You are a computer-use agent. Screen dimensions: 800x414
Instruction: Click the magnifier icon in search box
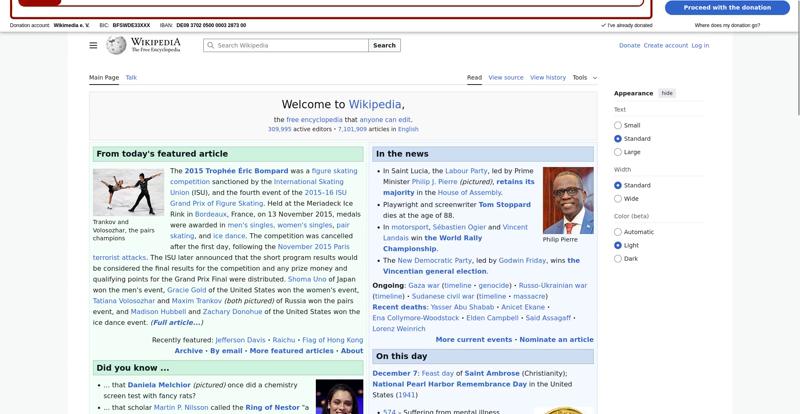coord(210,45)
